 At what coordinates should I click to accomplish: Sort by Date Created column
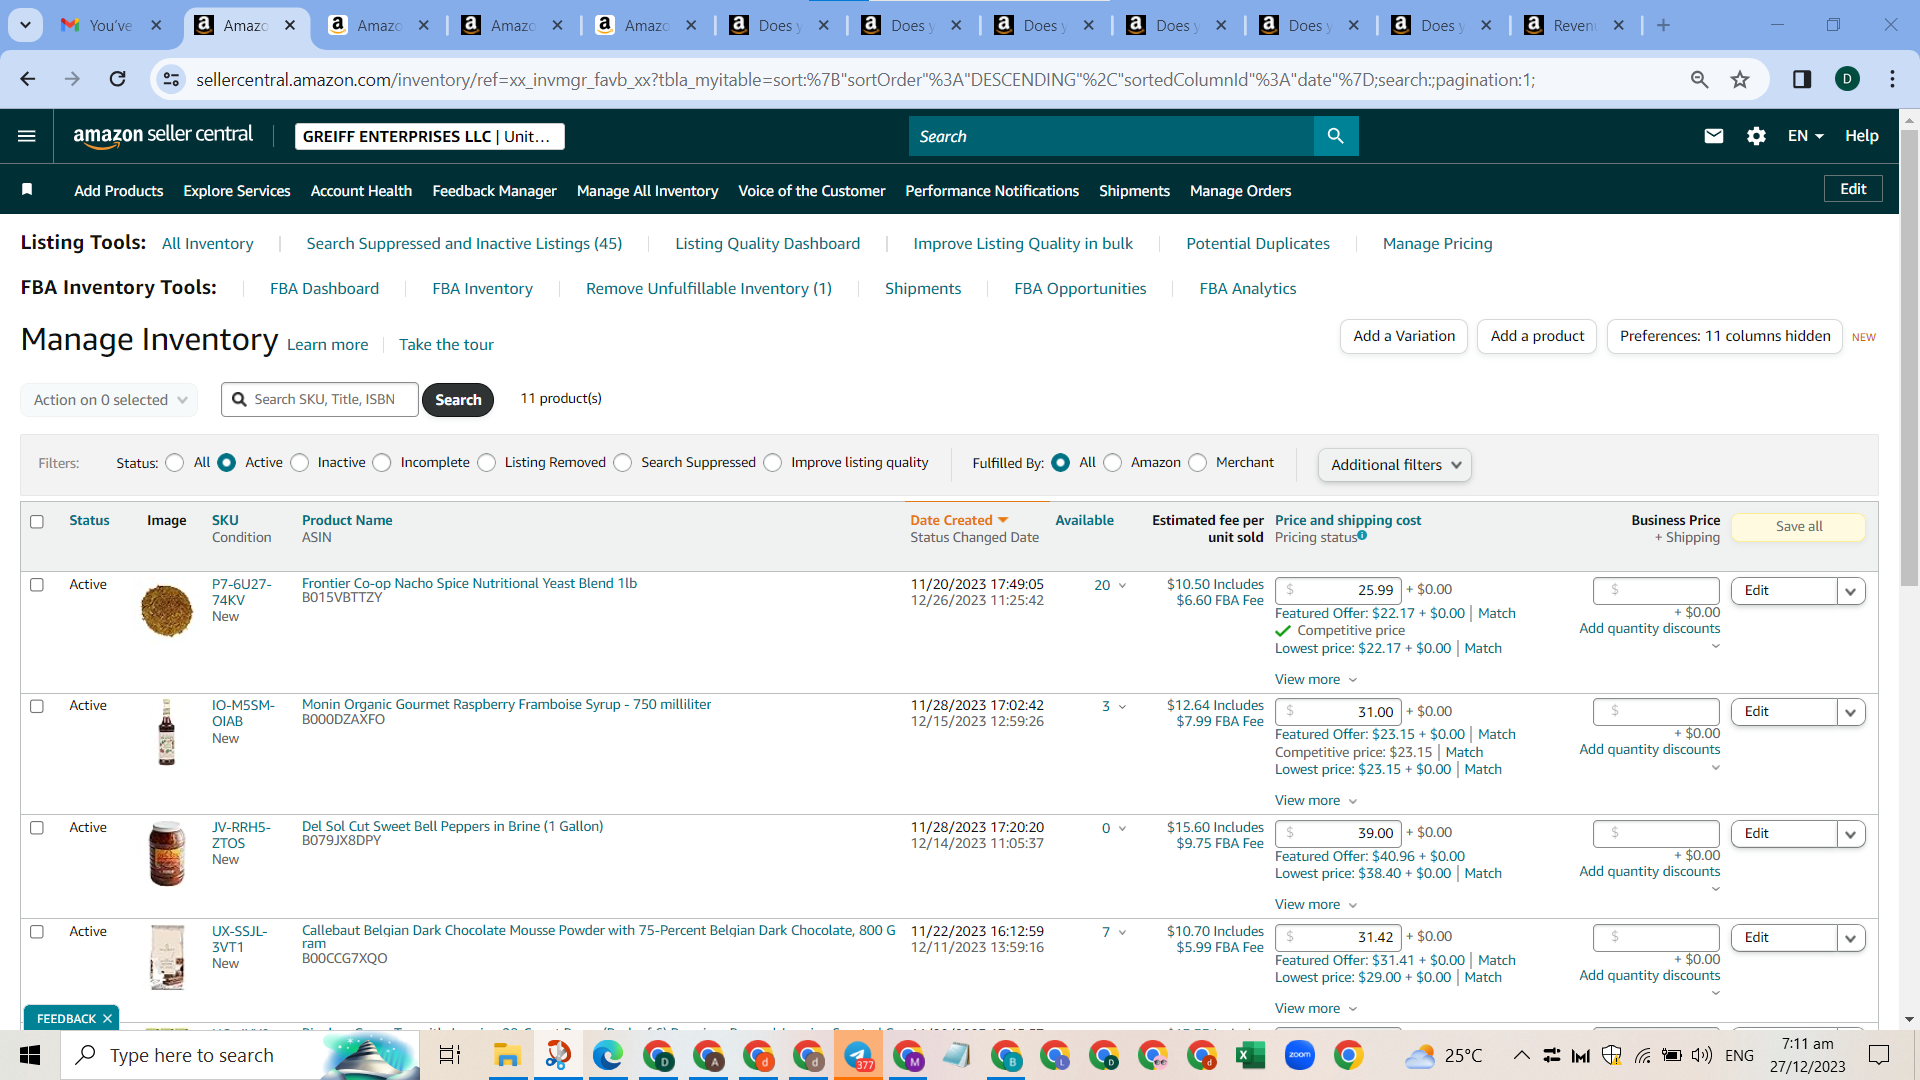(x=958, y=520)
